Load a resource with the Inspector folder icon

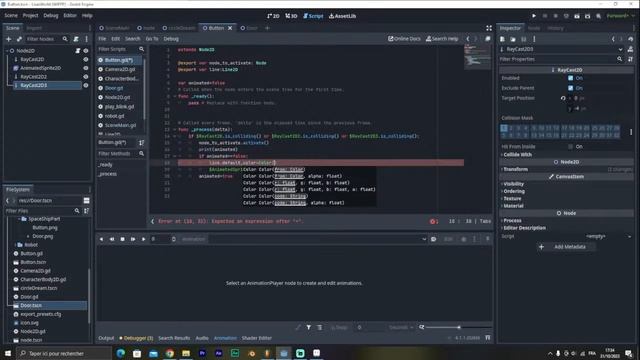click(x=513, y=39)
